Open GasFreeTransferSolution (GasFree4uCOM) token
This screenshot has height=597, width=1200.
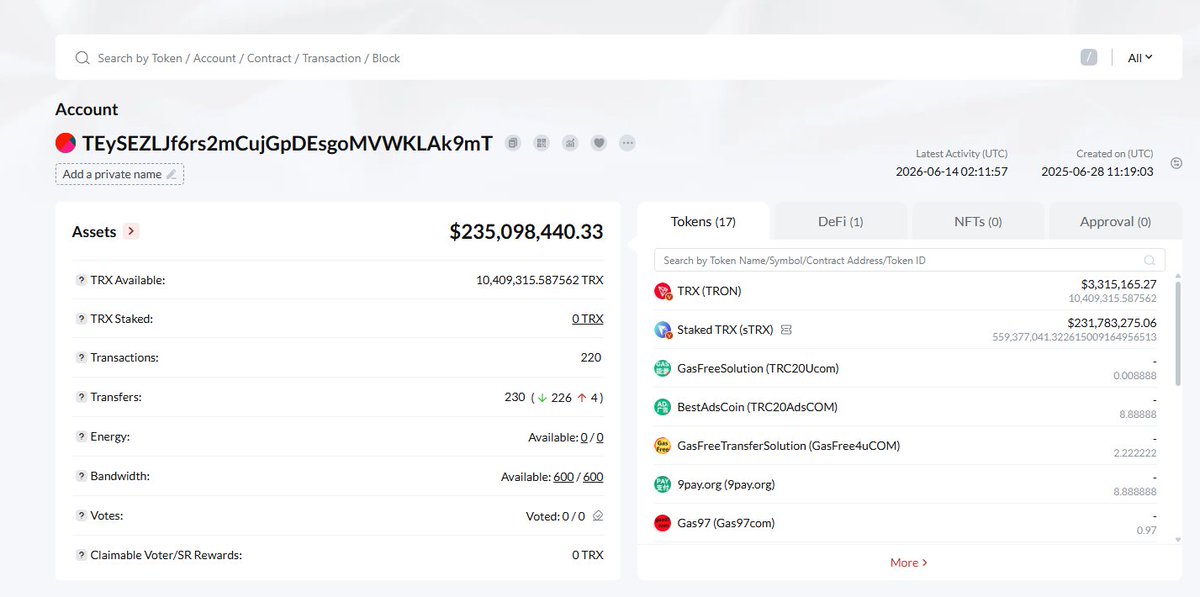point(789,445)
